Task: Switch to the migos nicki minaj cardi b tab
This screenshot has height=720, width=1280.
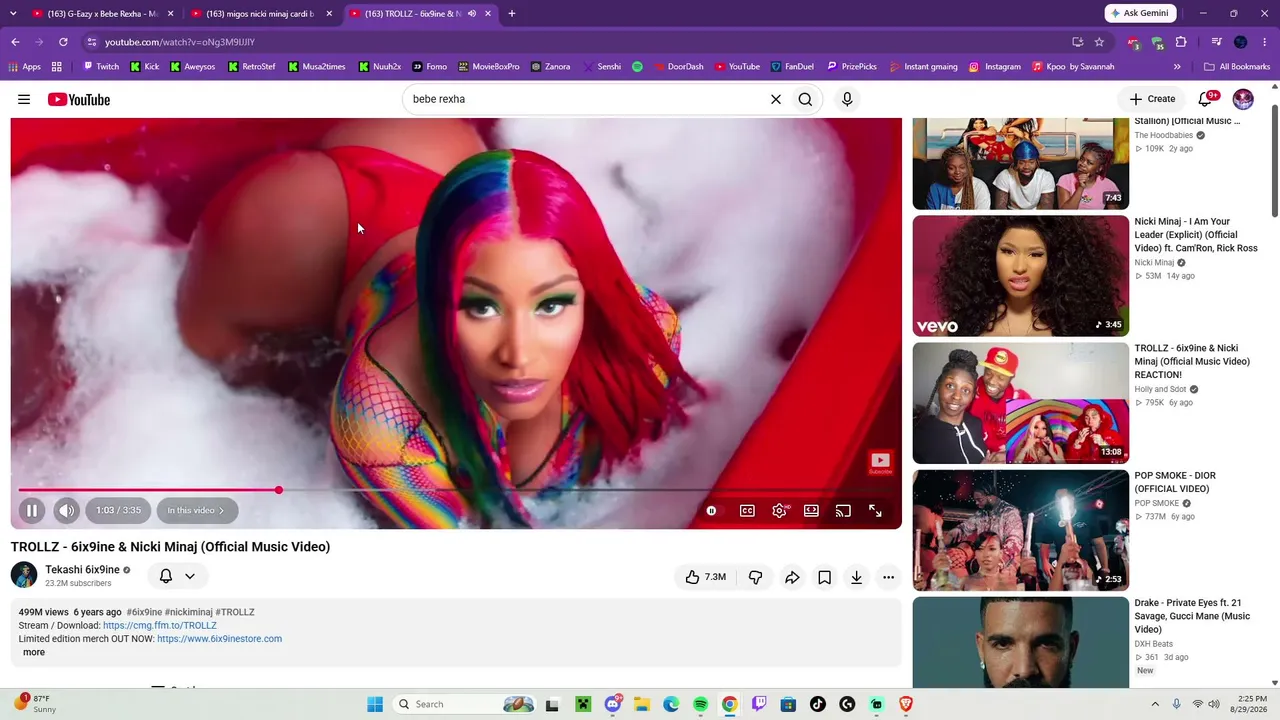Action: pos(262,14)
